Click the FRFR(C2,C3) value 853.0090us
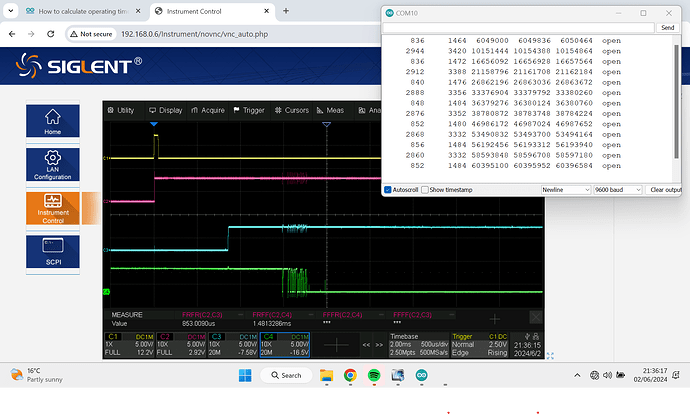This screenshot has width=690, height=414. tap(198, 323)
